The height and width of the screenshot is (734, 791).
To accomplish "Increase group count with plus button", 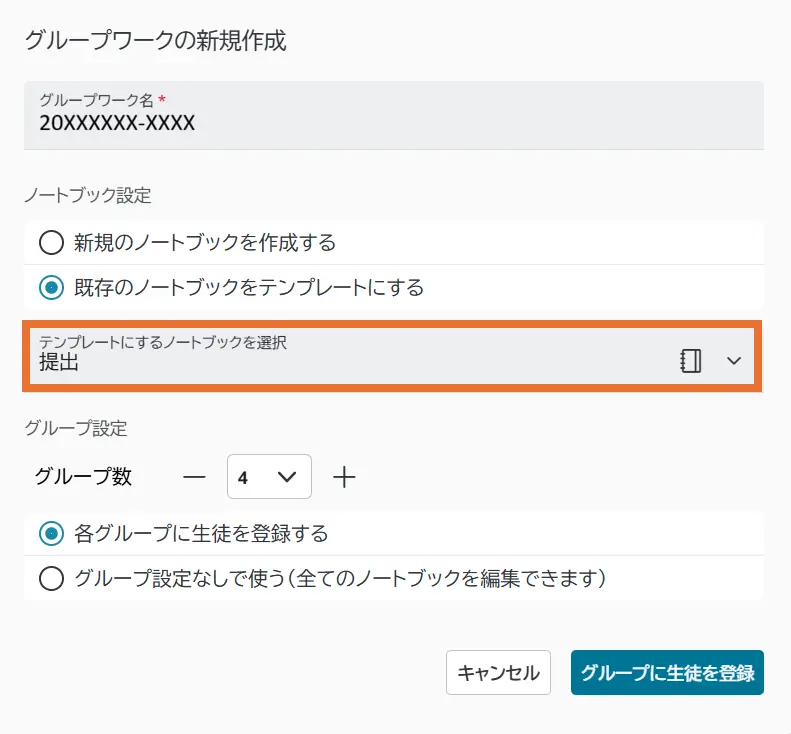I will pos(344,477).
